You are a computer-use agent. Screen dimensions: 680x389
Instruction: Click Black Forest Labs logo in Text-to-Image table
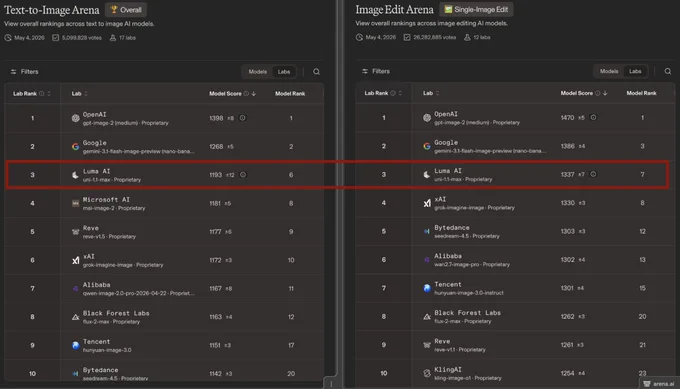[x=75, y=317]
